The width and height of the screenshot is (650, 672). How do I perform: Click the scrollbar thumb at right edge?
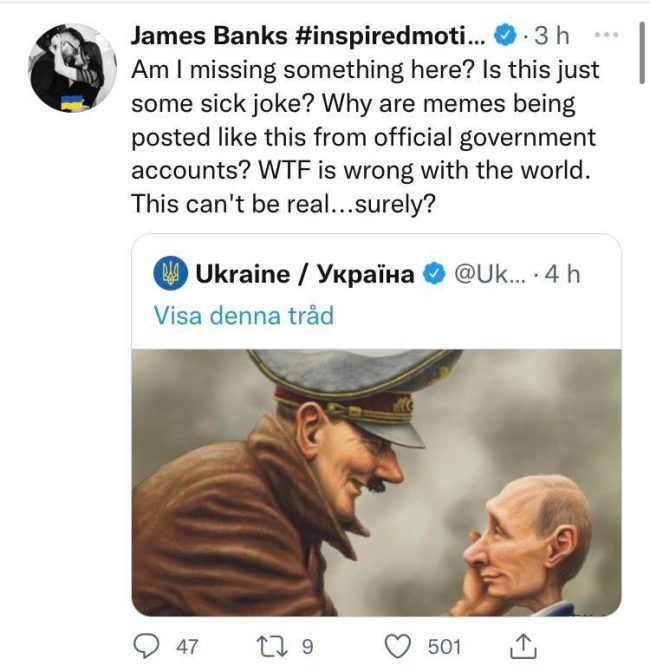642,53
